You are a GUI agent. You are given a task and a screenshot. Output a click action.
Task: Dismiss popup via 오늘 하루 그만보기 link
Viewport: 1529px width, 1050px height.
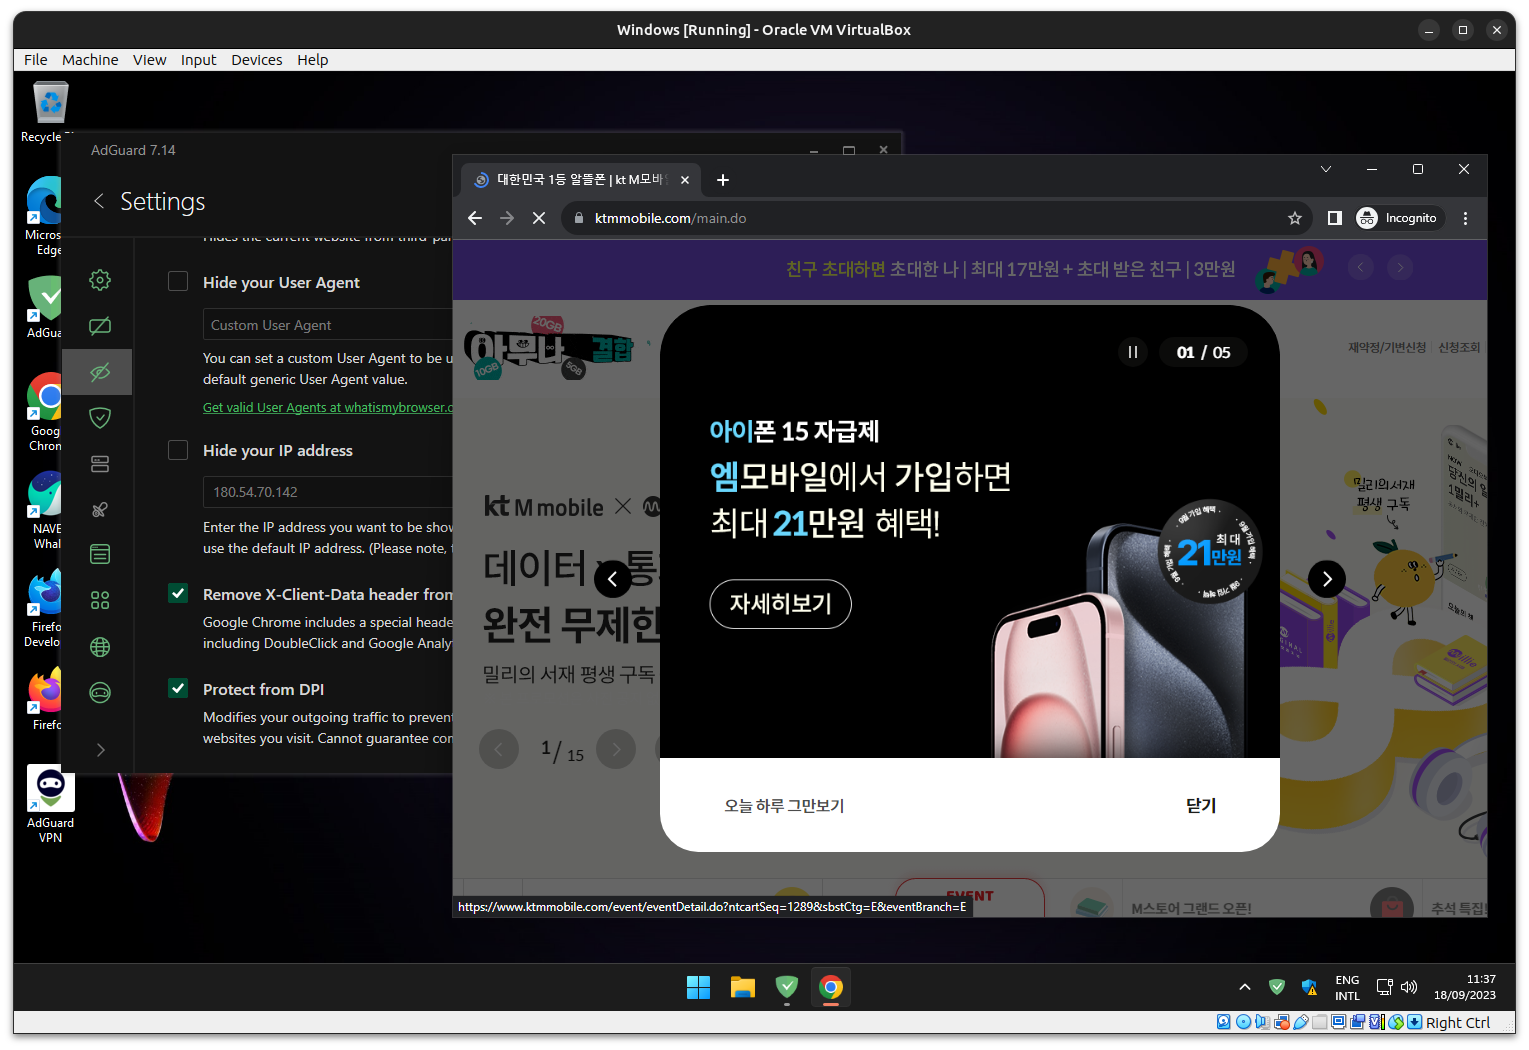pyautogui.click(x=784, y=805)
